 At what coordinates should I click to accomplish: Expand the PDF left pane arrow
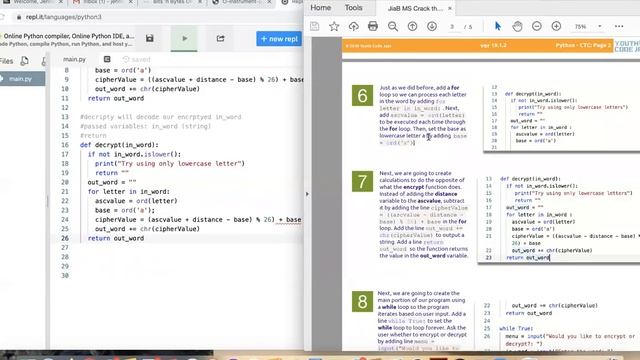point(307,194)
